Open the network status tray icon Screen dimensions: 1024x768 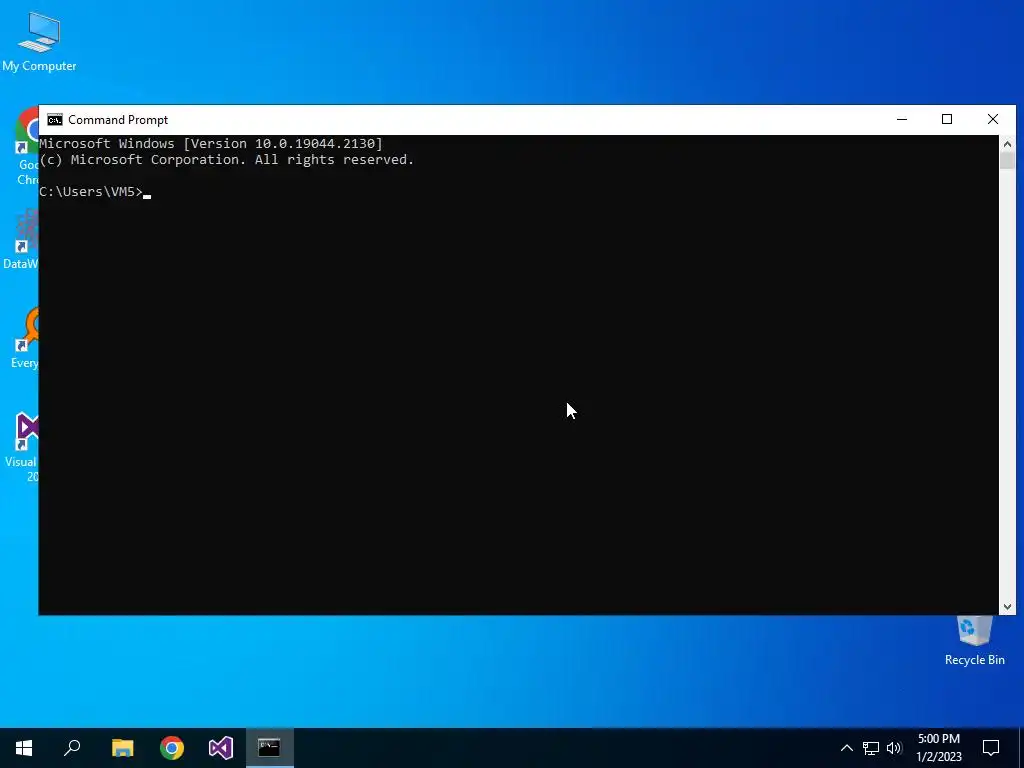tap(871, 748)
